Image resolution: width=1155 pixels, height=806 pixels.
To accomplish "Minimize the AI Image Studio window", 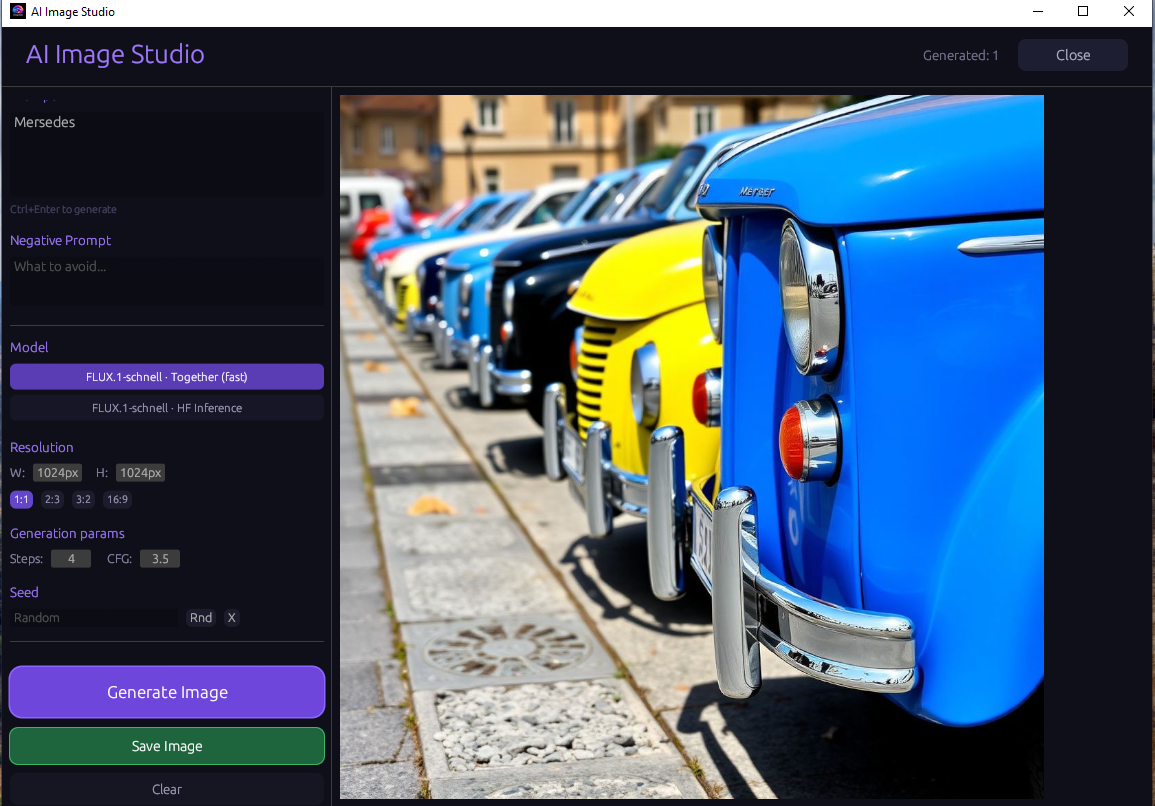I will 1038,11.
